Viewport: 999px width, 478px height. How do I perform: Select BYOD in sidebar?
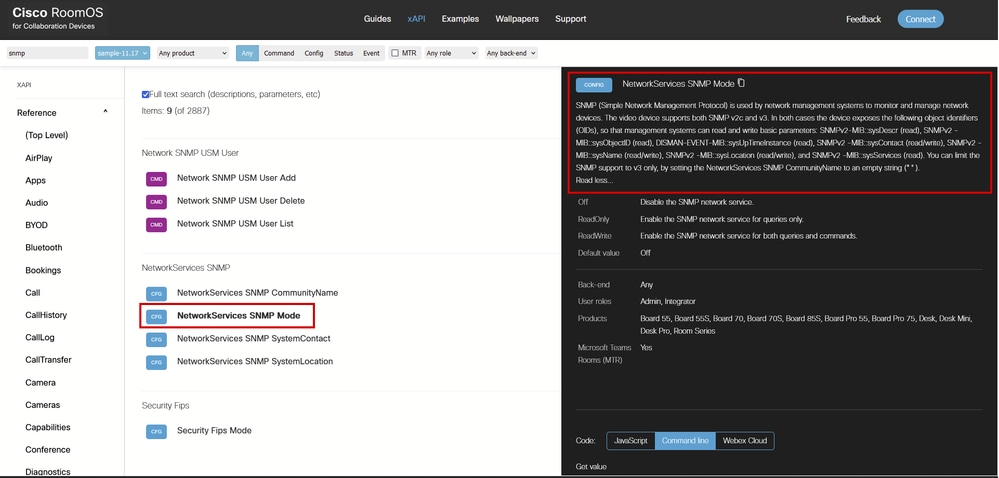[x=36, y=225]
